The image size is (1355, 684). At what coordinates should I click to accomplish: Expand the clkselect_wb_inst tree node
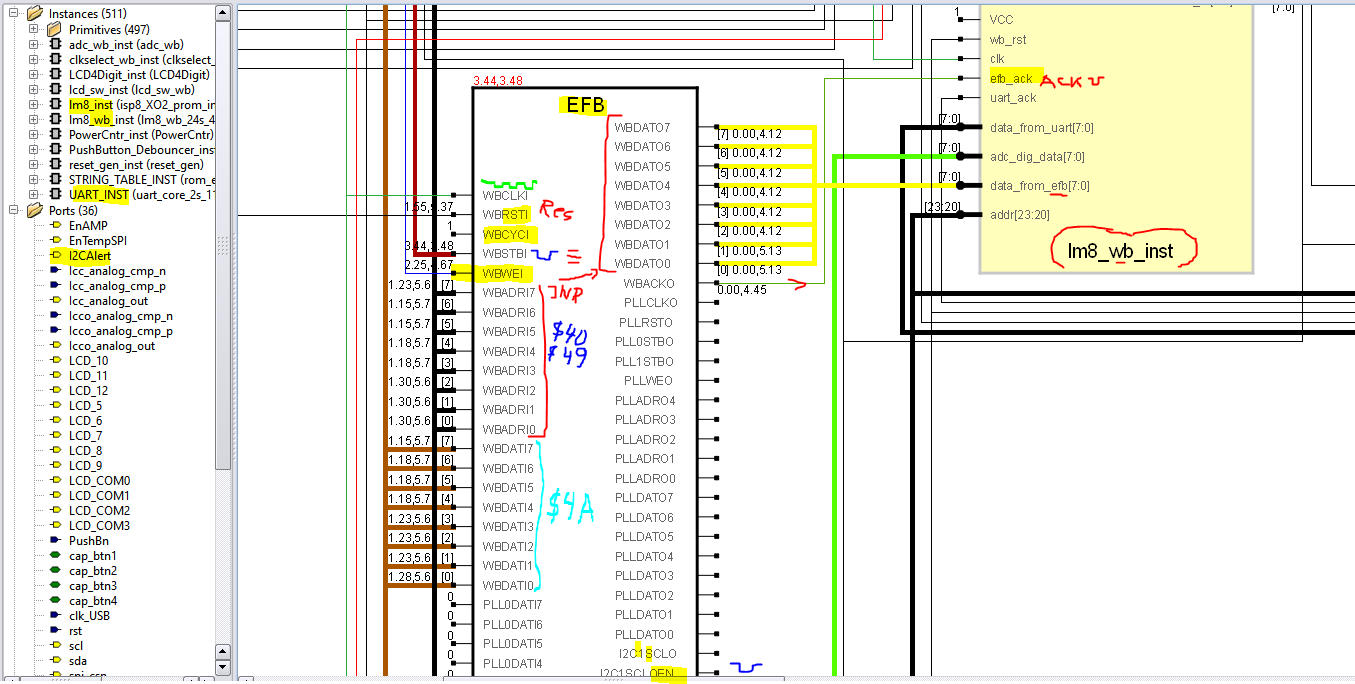[x=34, y=60]
